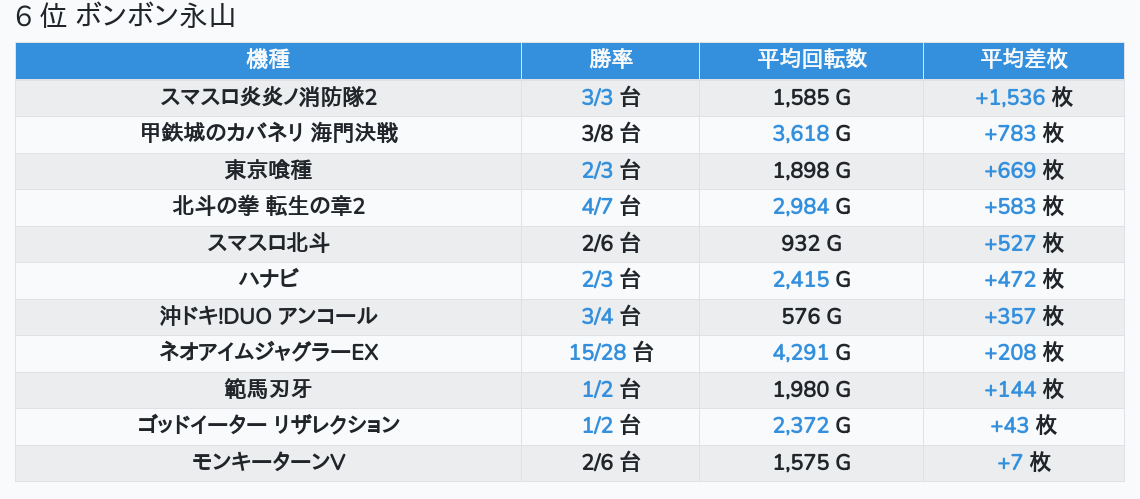Click the 勝率 column header
1140x499 pixels.
610,60
